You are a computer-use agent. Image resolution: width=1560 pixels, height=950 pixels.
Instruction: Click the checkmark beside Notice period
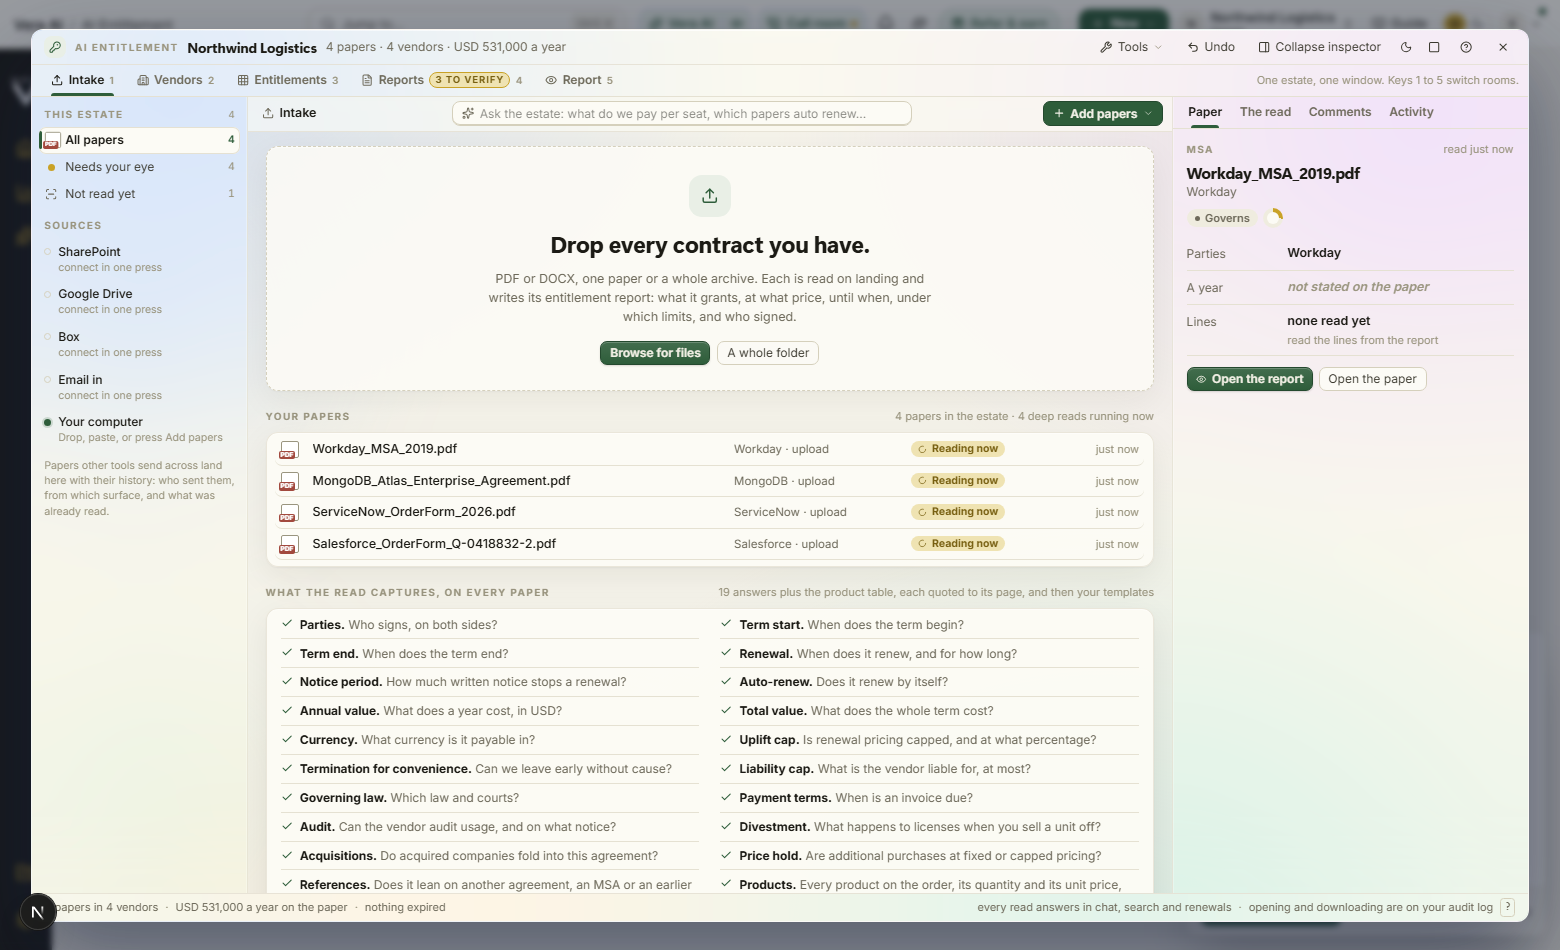(287, 681)
